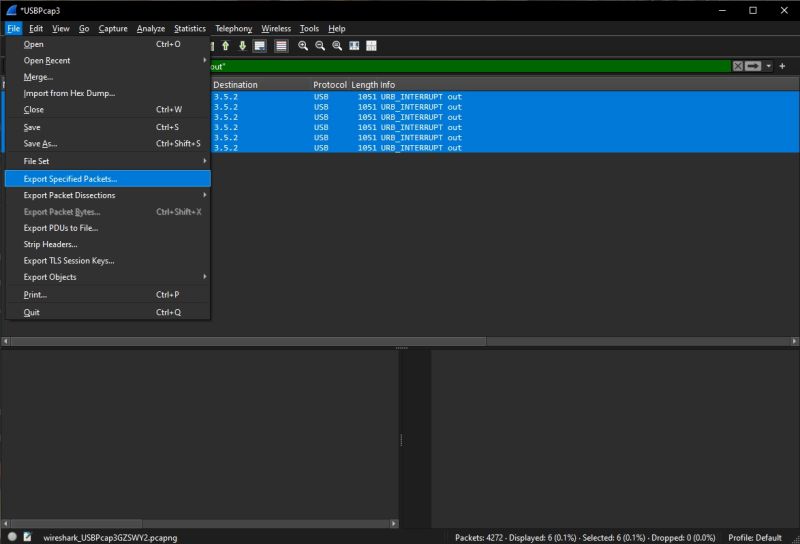
Task: Click the zoom out magnifier icon
Action: pos(320,46)
